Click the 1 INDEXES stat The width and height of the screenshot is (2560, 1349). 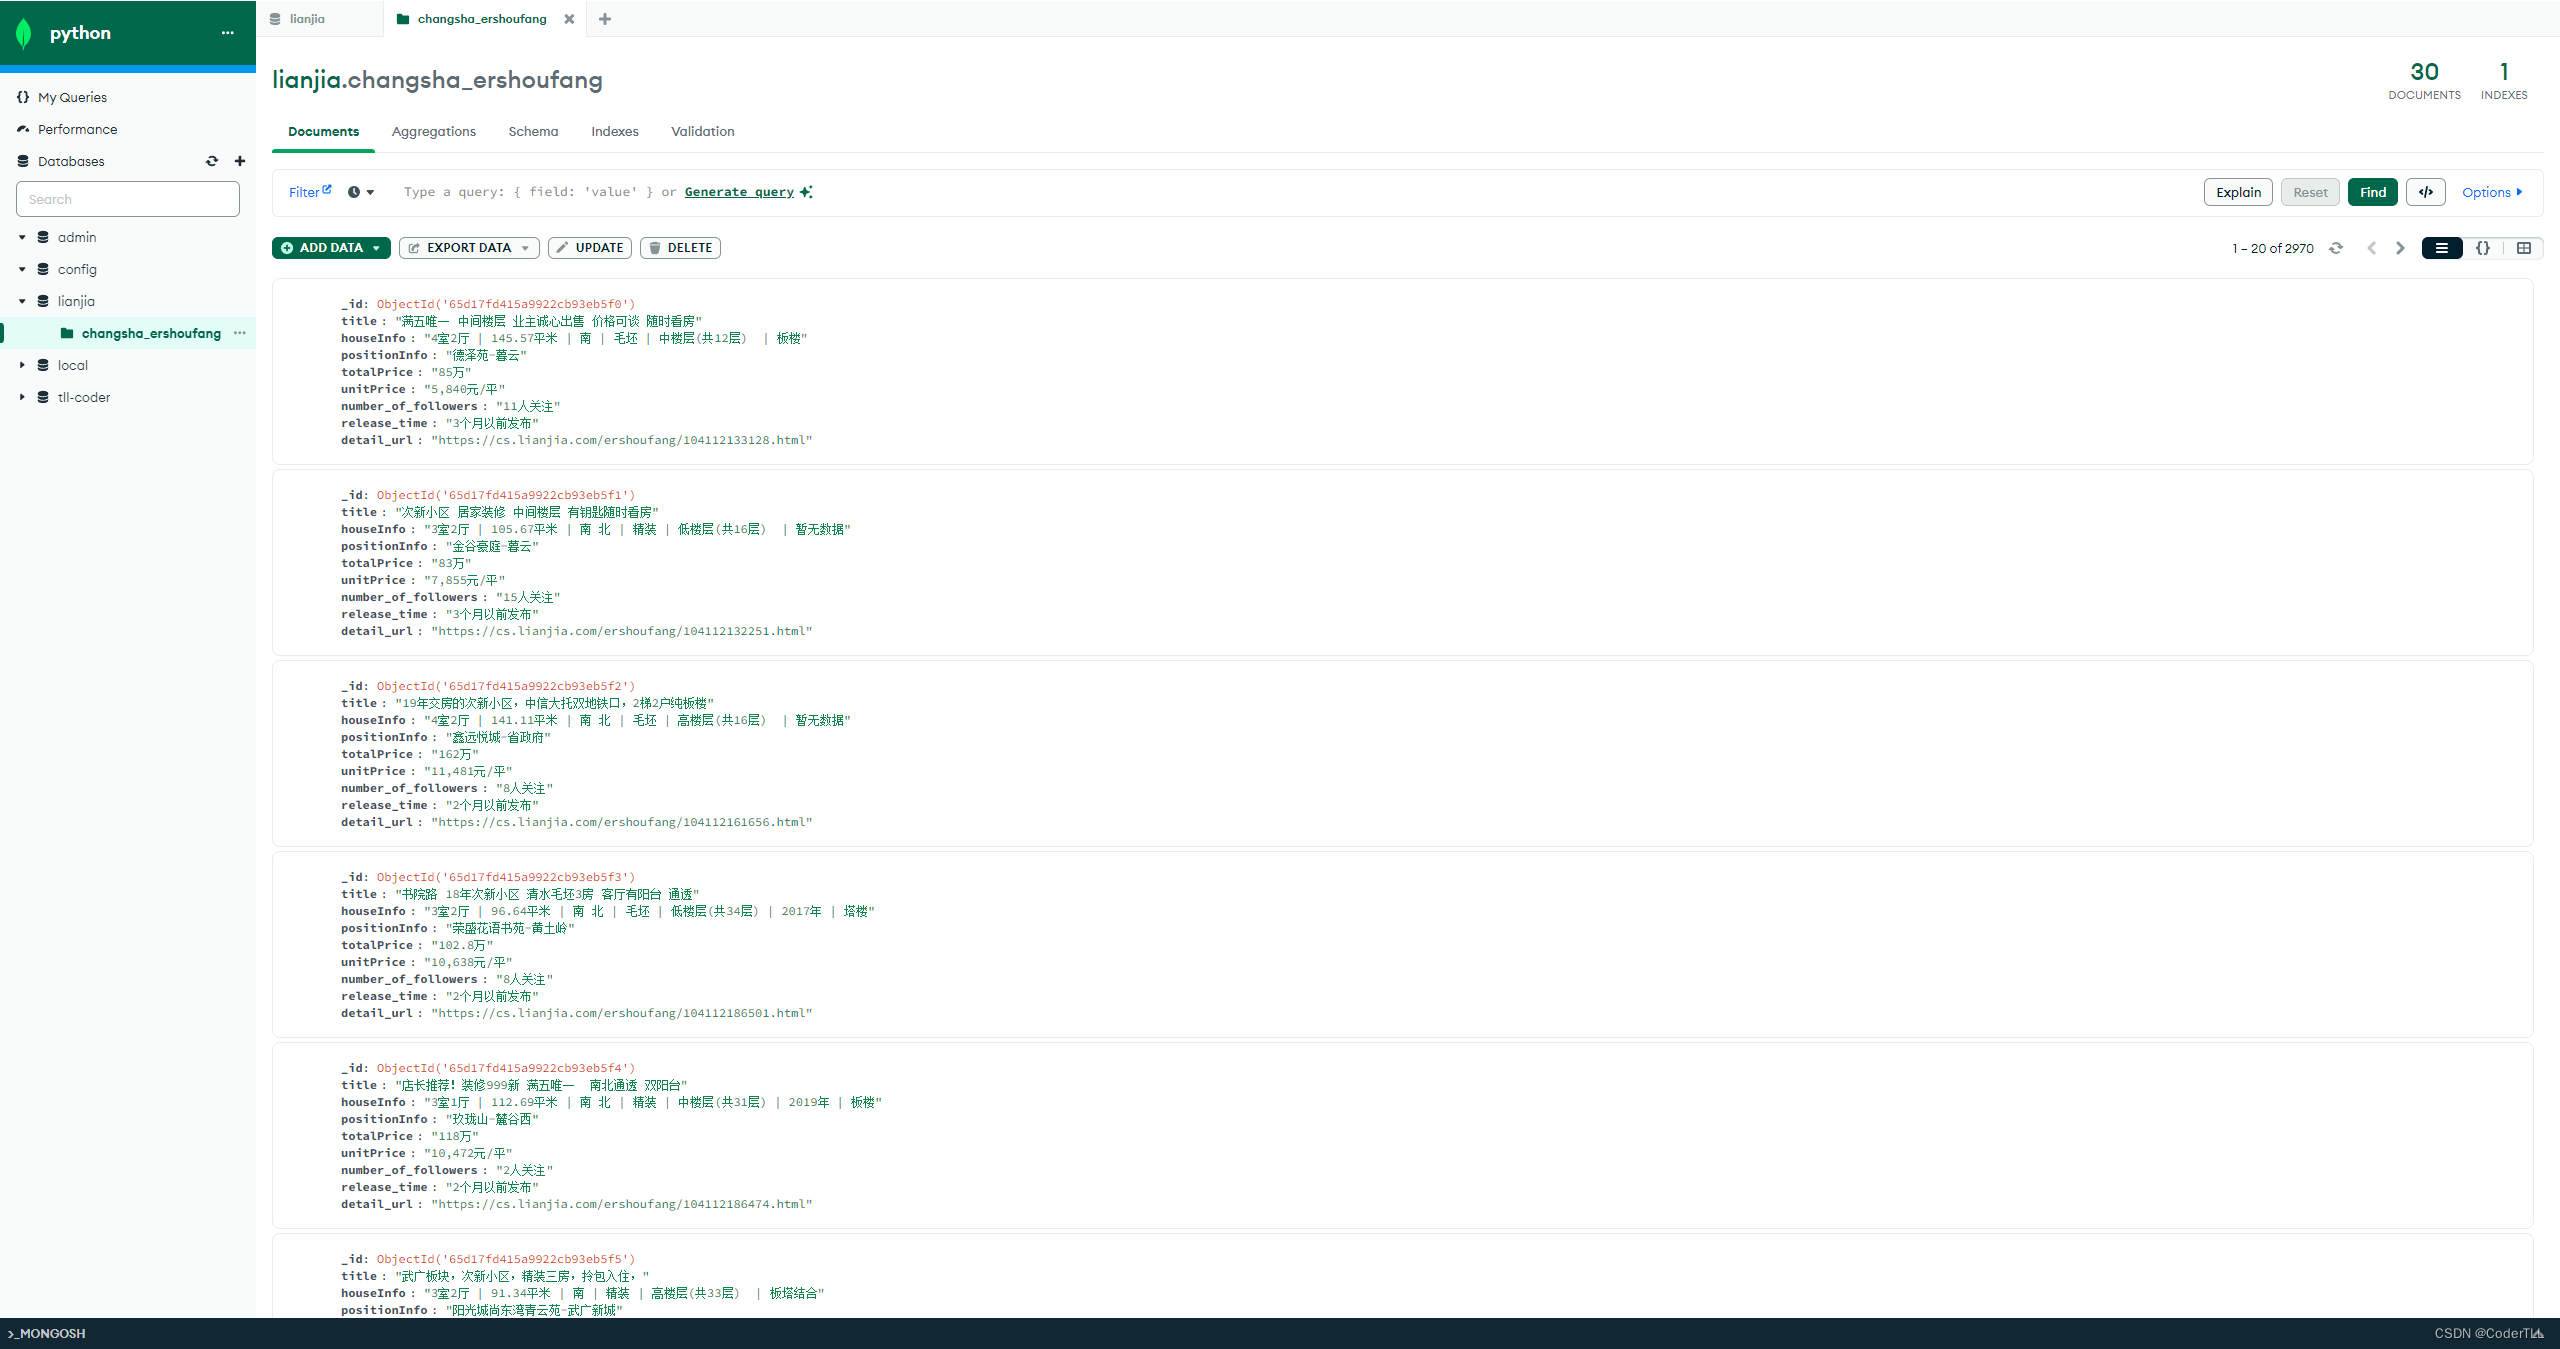coord(2504,81)
